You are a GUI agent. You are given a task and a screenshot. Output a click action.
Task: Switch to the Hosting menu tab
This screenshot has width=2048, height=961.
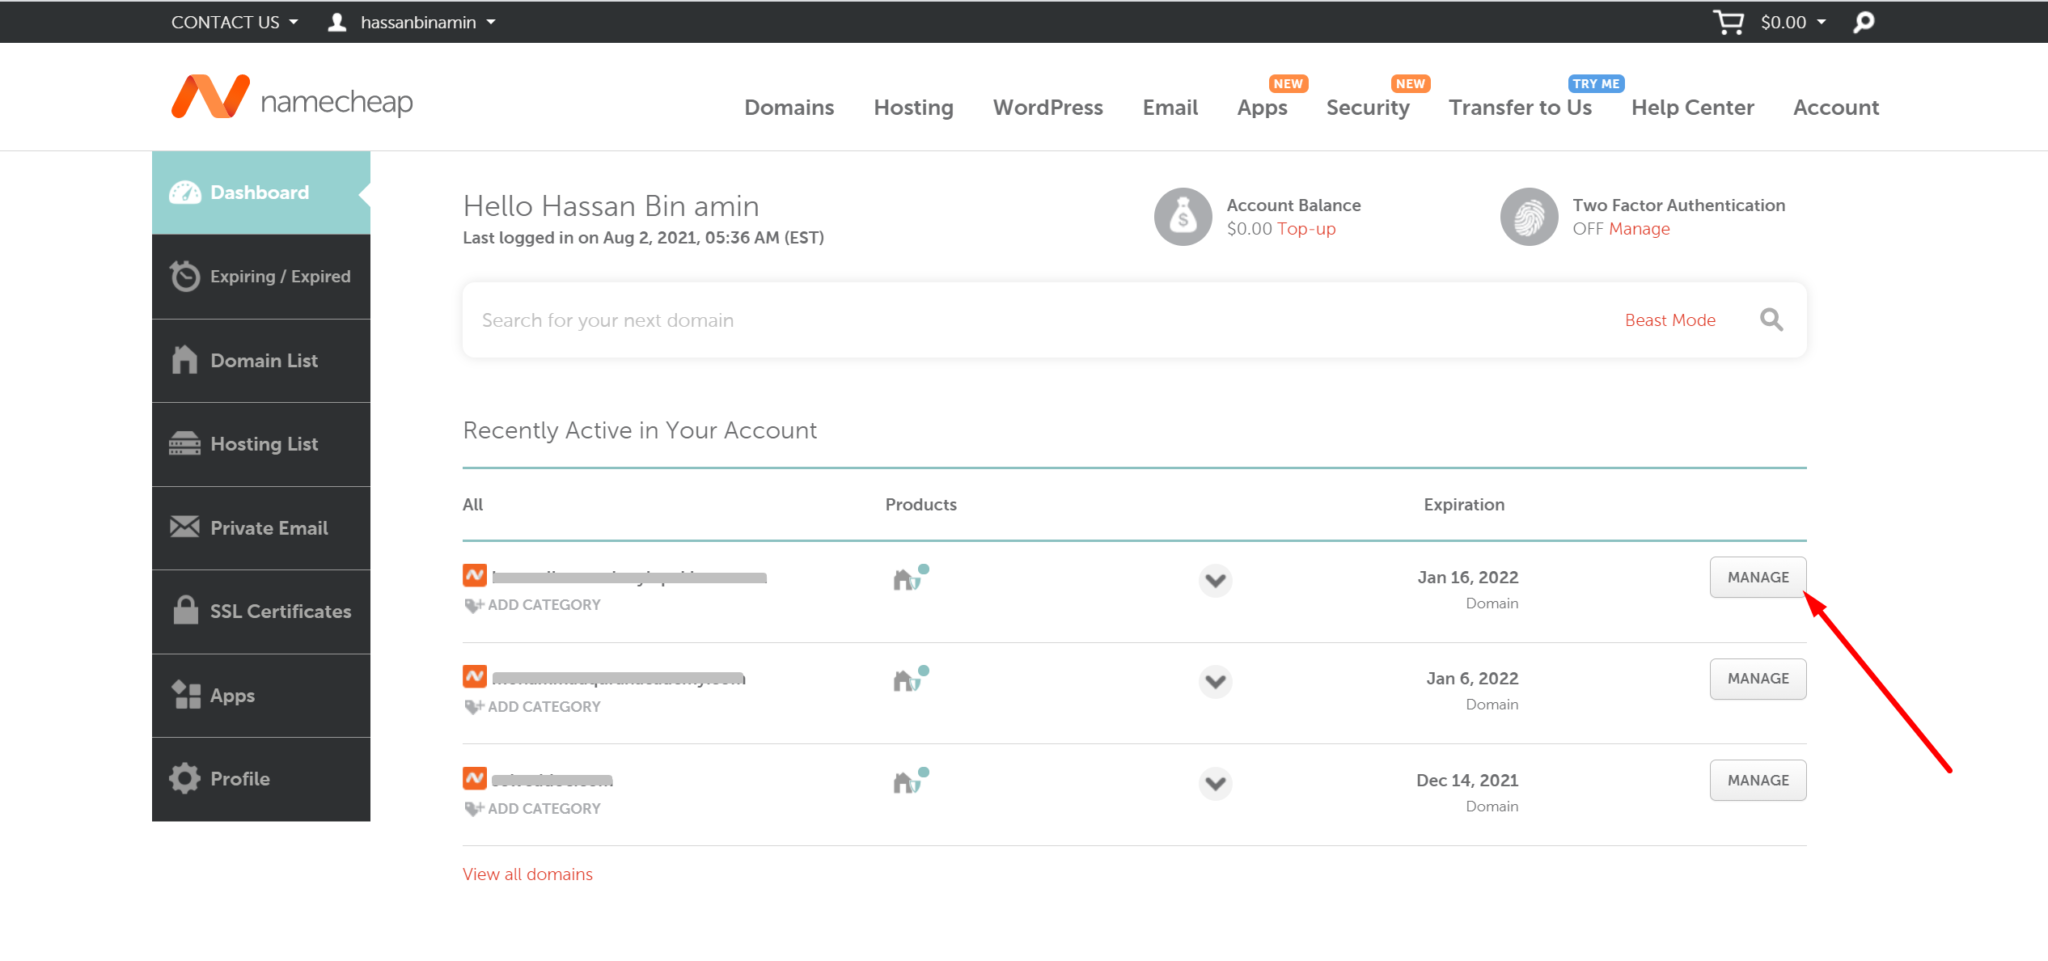tap(913, 107)
